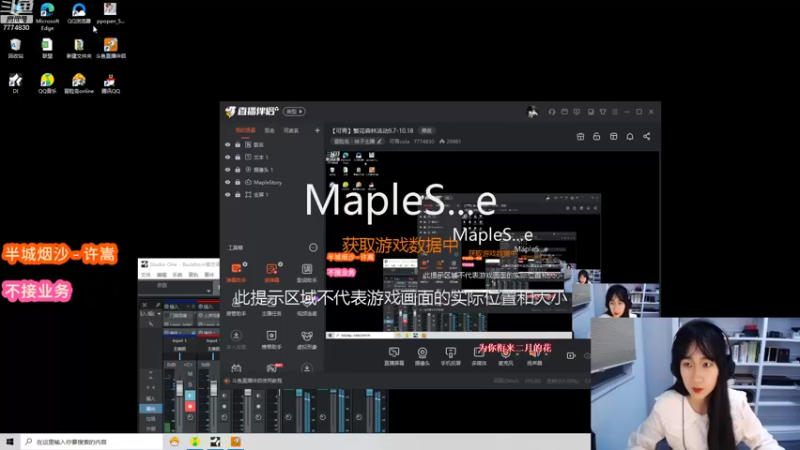Toggle the M mute button in Studio One
Screen dimensions: 800x450
[190, 373]
